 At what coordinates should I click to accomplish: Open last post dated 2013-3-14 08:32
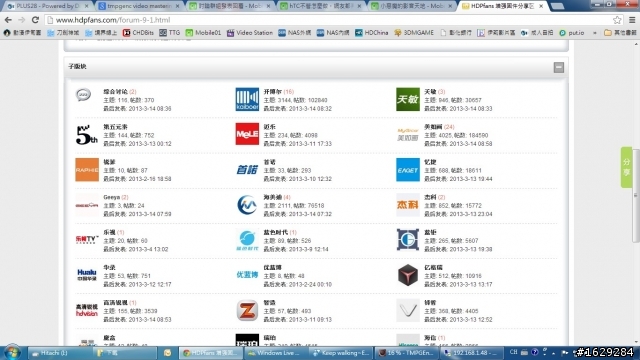click(310, 109)
